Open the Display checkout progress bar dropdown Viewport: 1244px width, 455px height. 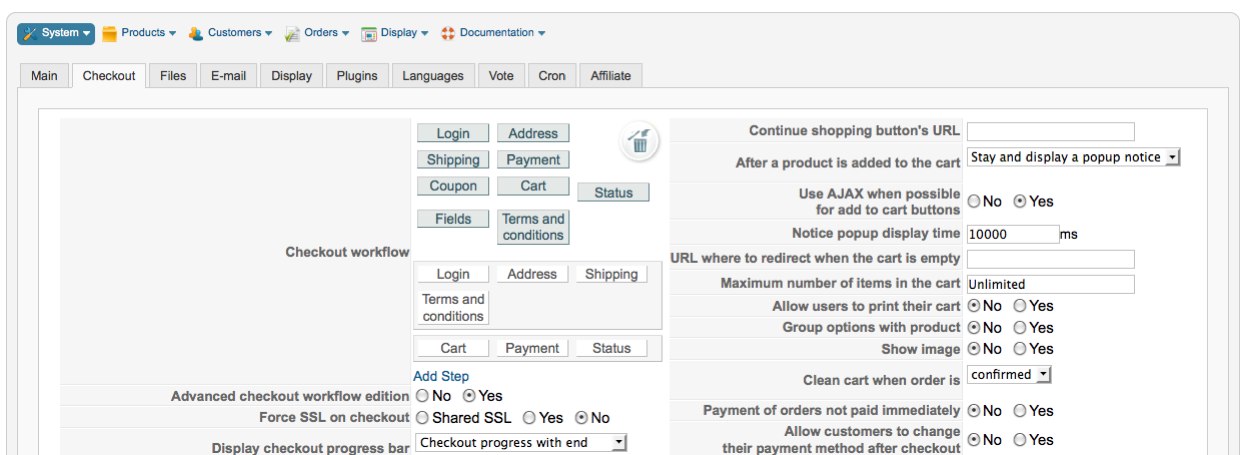click(x=521, y=442)
